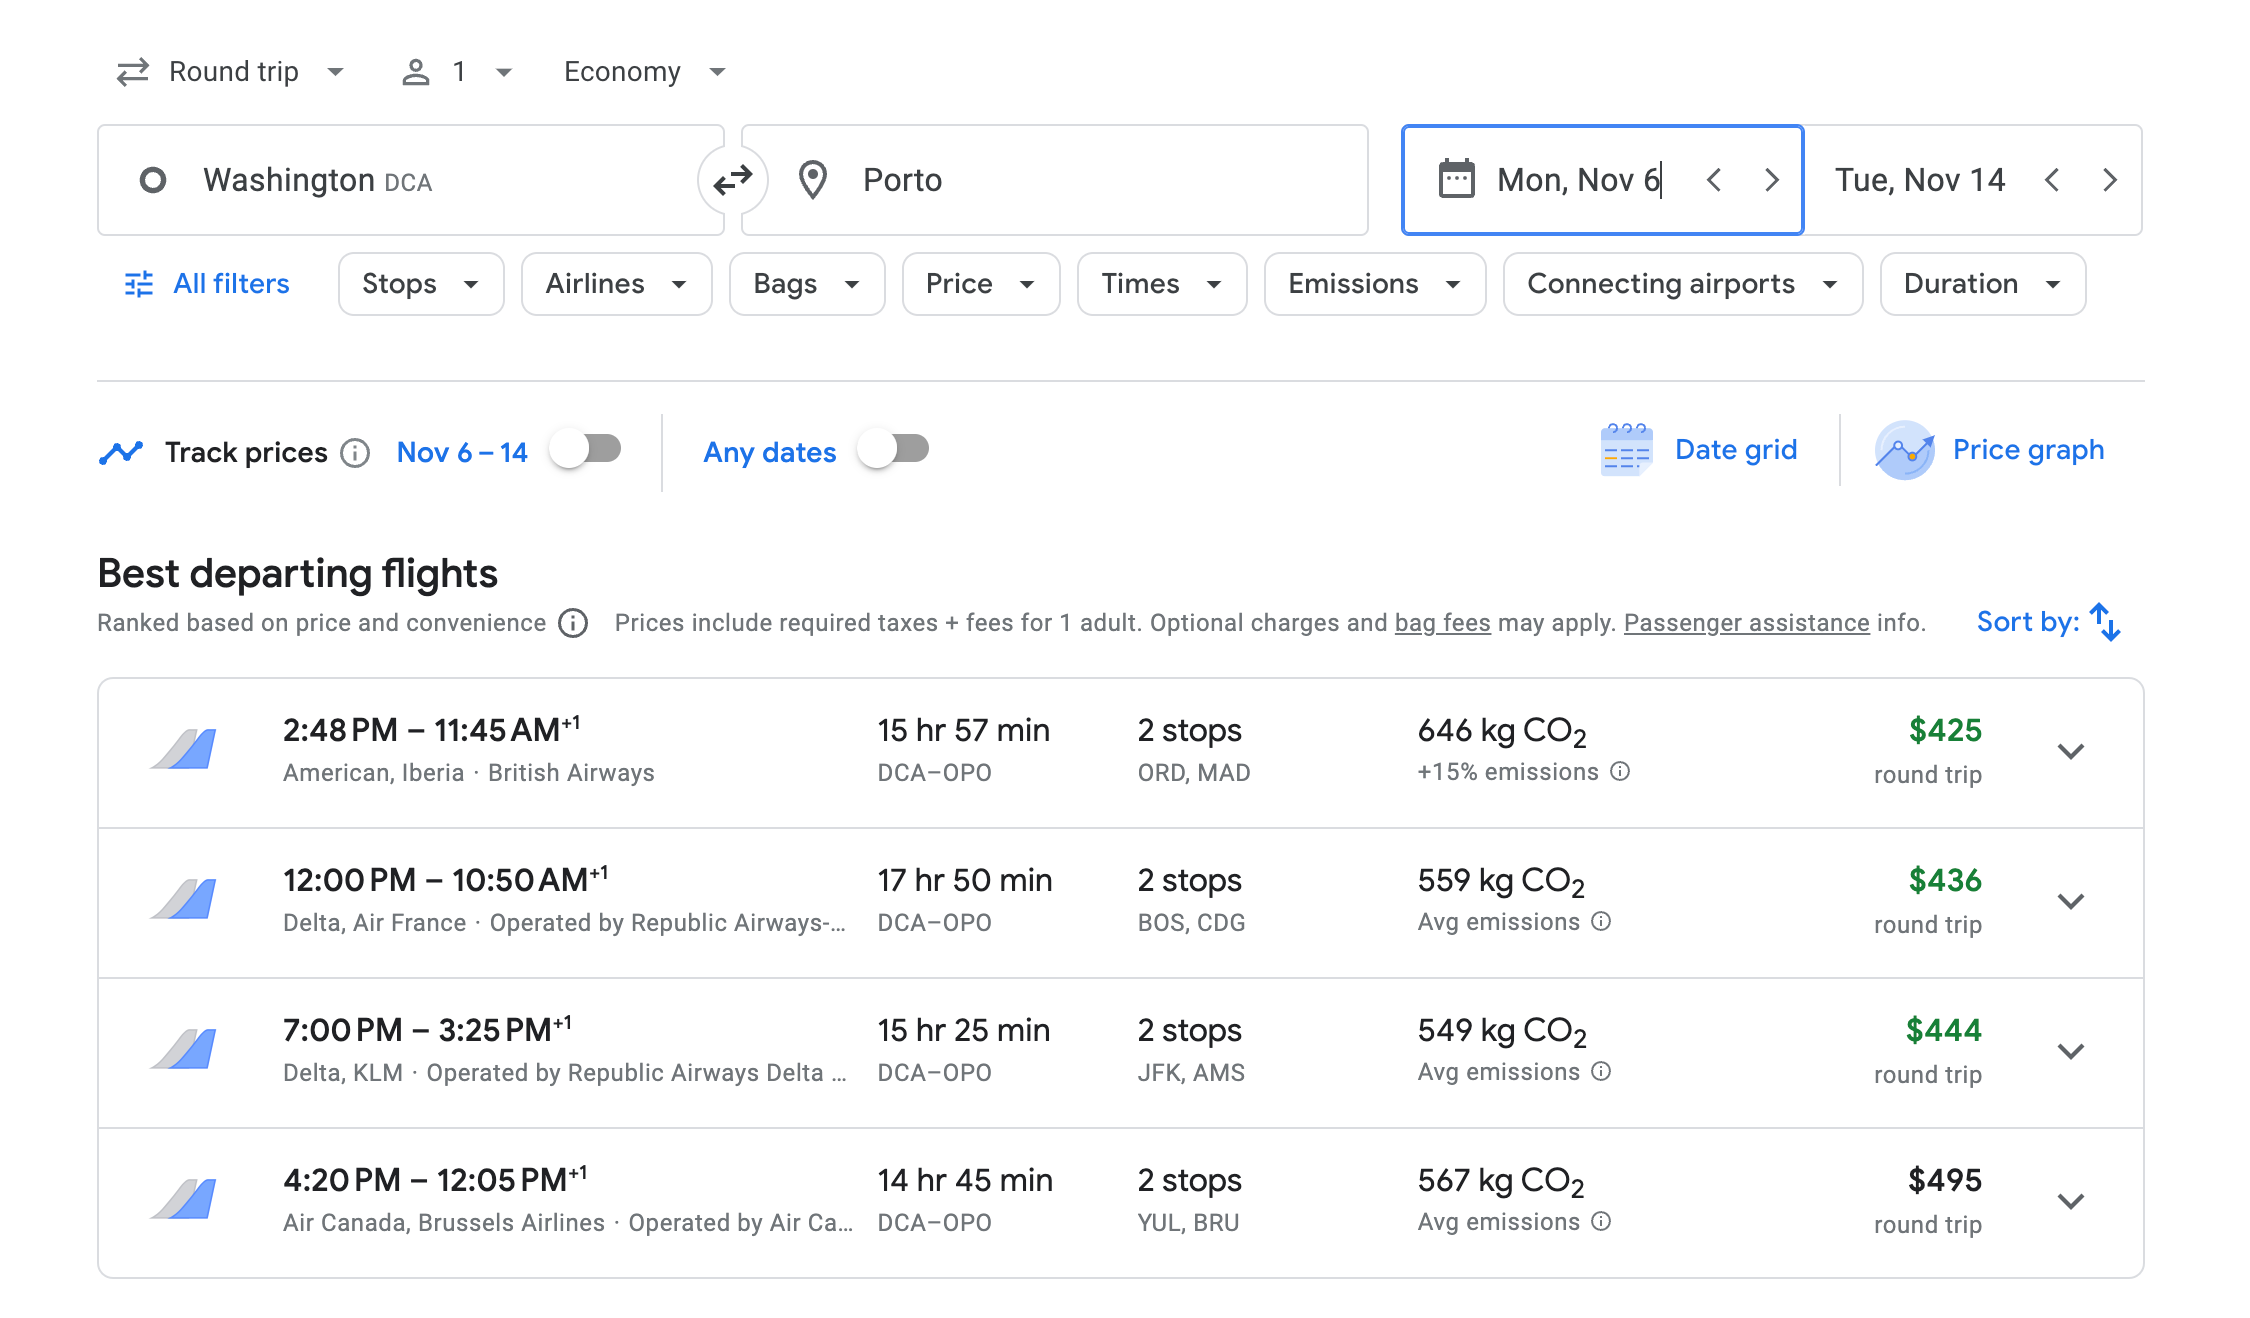
Task: Click the calendar icon in the departure date field
Action: [1456, 180]
